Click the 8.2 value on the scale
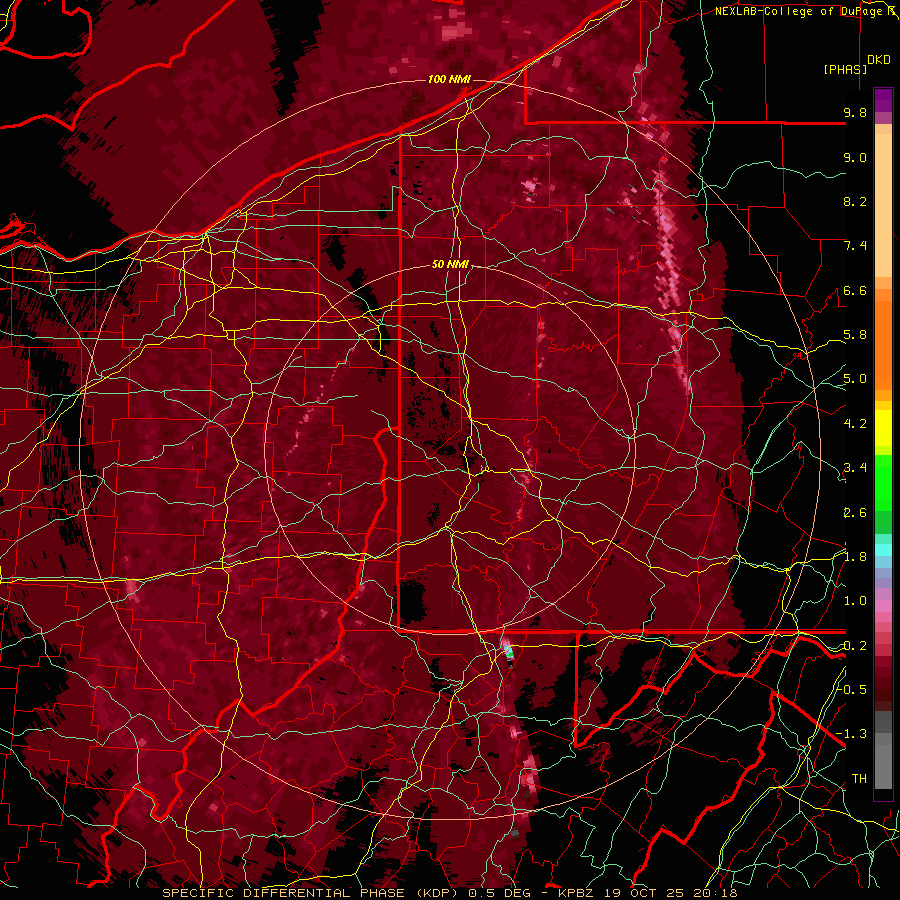The width and height of the screenshot is (900, 900). tap(855, 201)
